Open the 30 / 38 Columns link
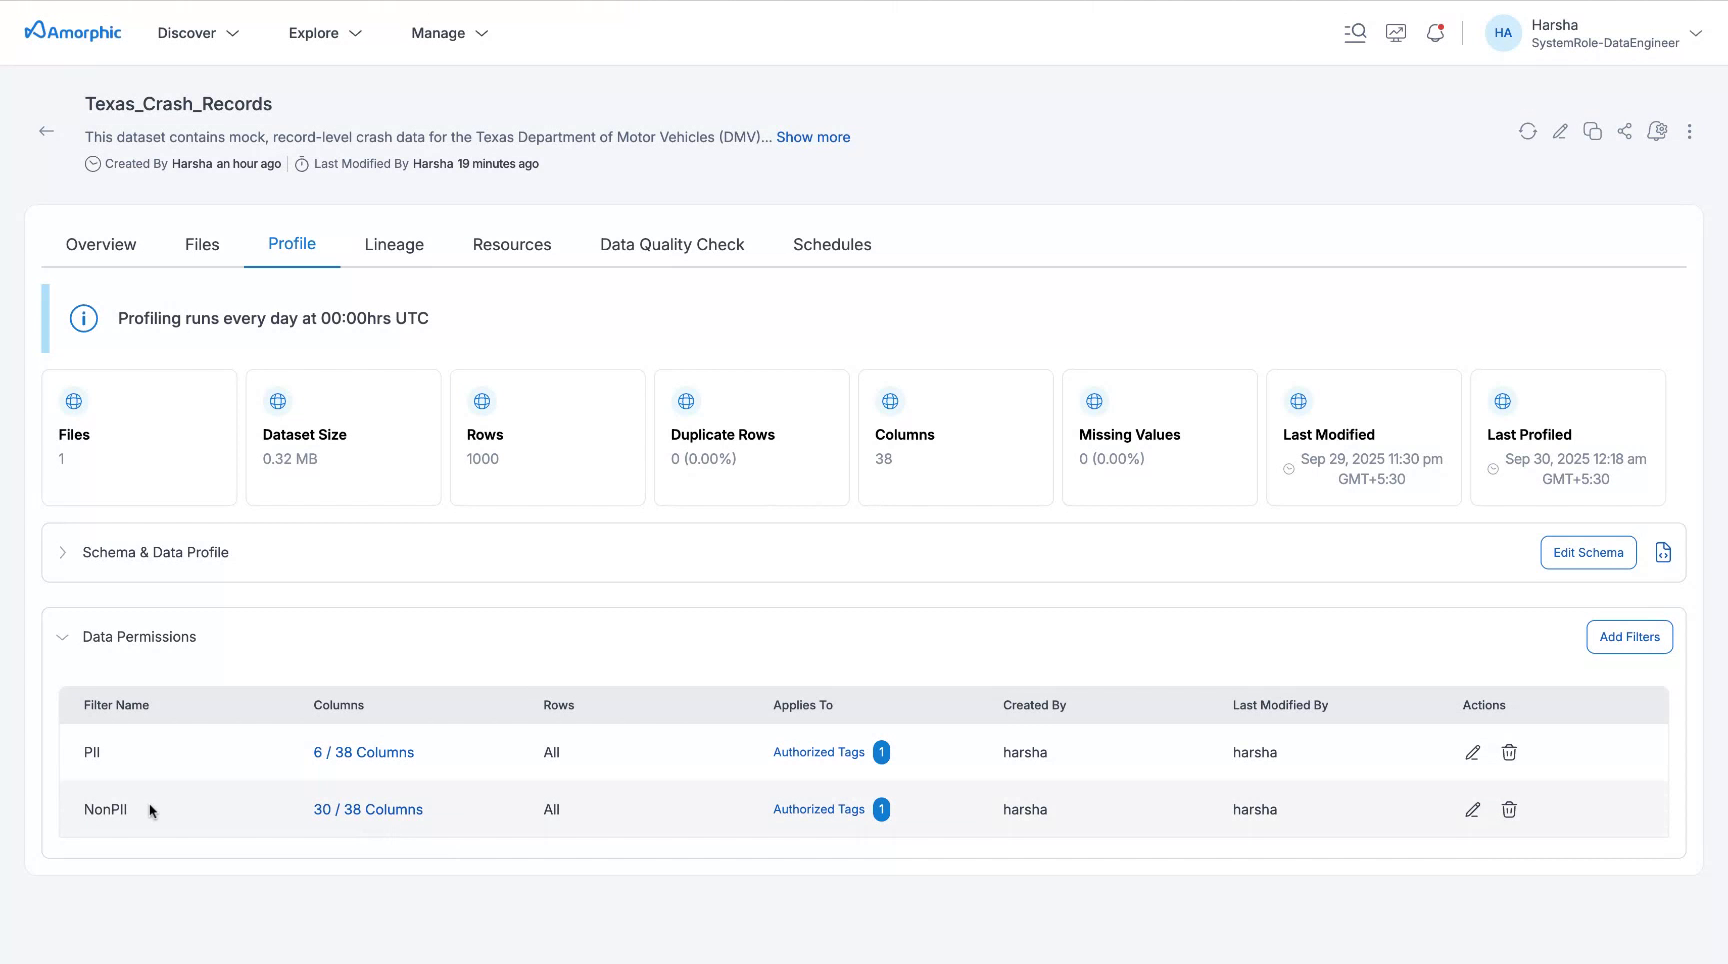 click(368, 810)
